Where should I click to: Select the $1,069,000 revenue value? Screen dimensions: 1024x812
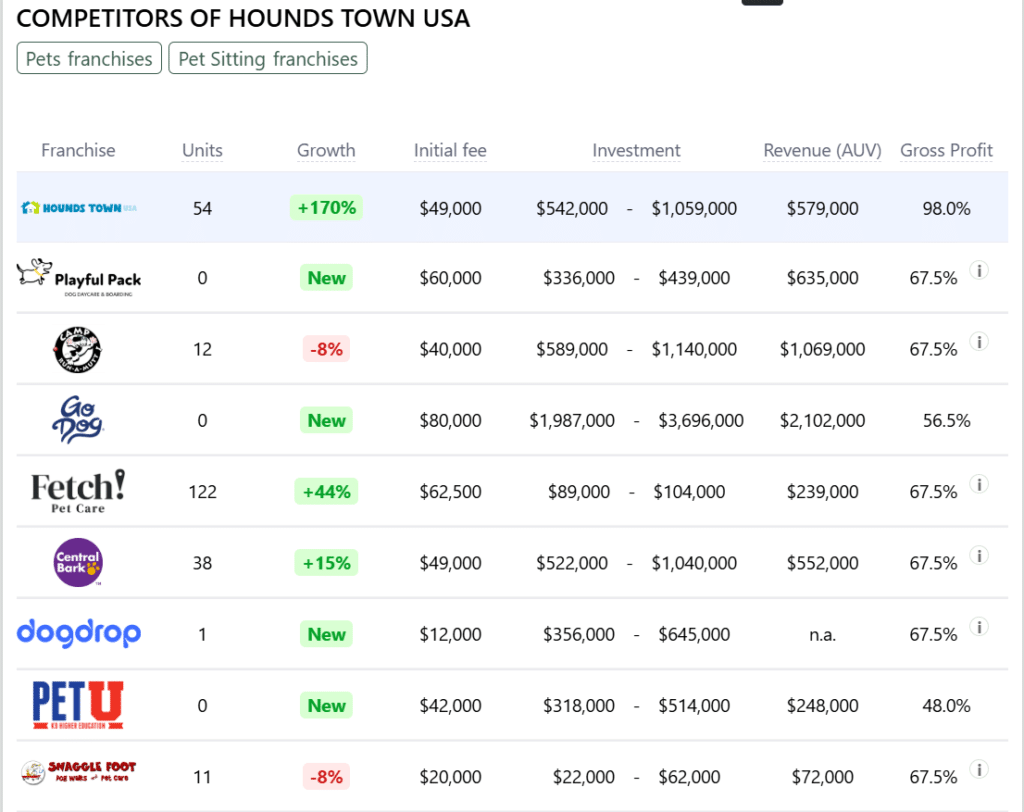tap(822, 349)
